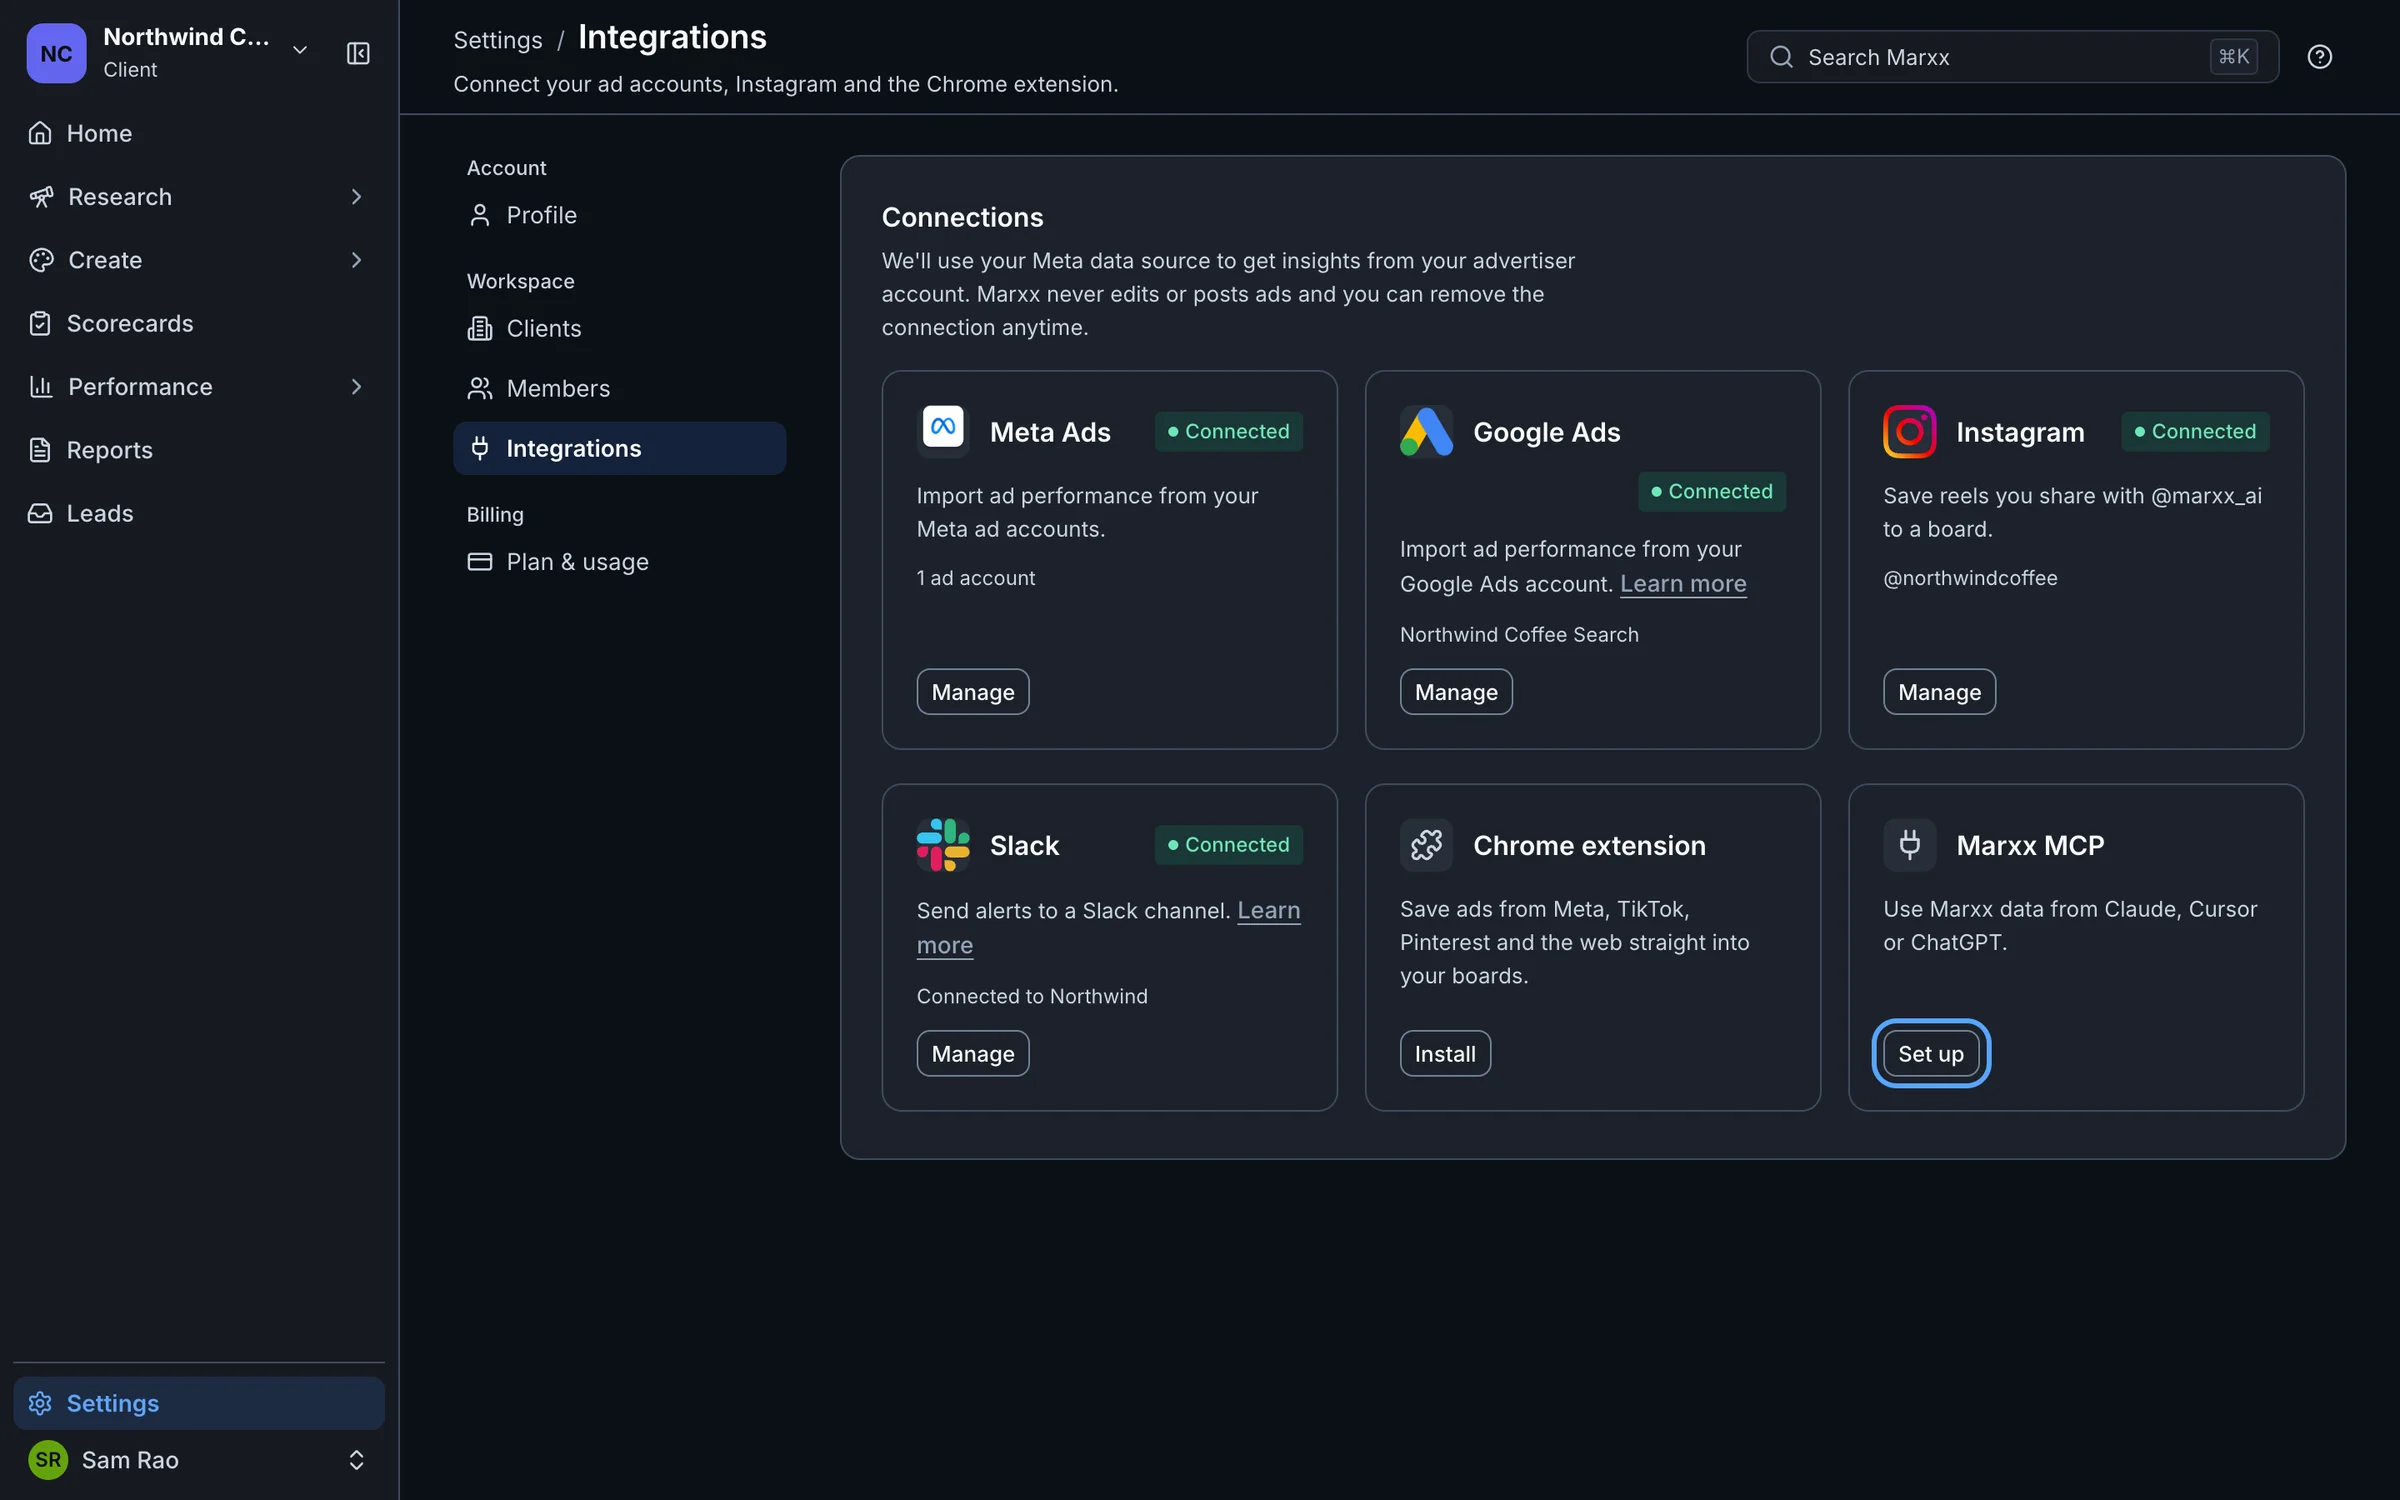Select Integrations in the settings navigation
The height and width of the screenshot is (1500, 2400).
pyautogui.click(x=619, y=448)
